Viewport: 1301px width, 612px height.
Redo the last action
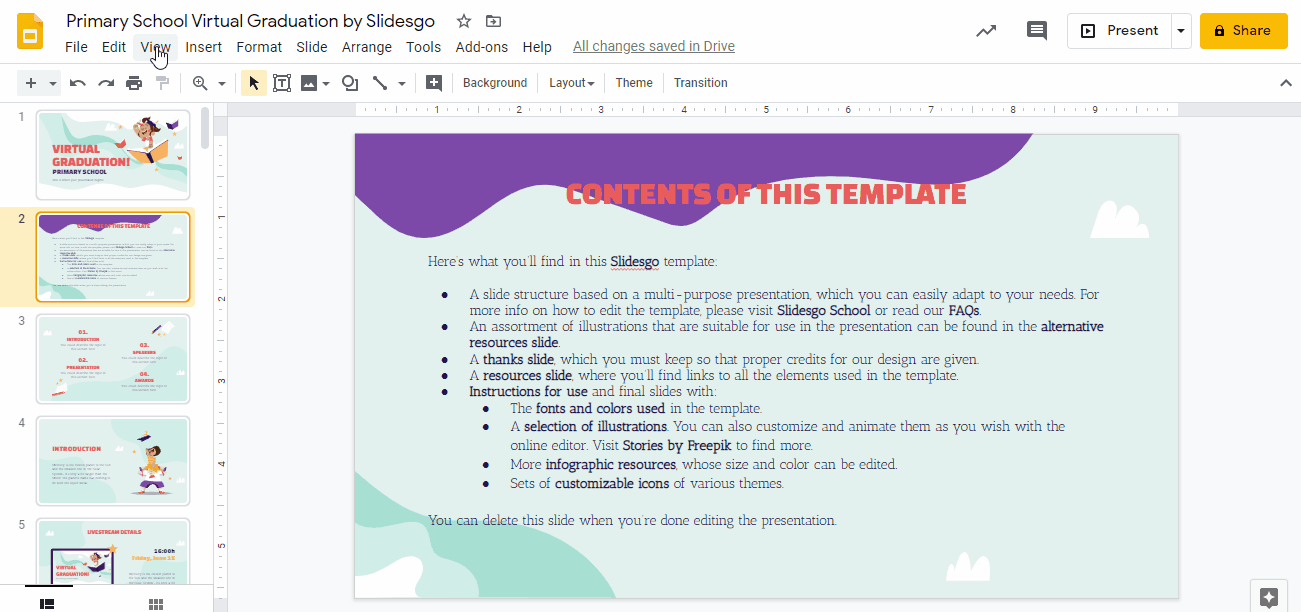106,83
